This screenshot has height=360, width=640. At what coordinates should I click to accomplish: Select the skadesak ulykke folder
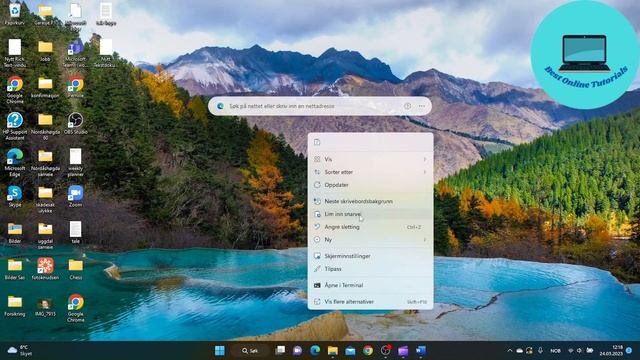45,199
